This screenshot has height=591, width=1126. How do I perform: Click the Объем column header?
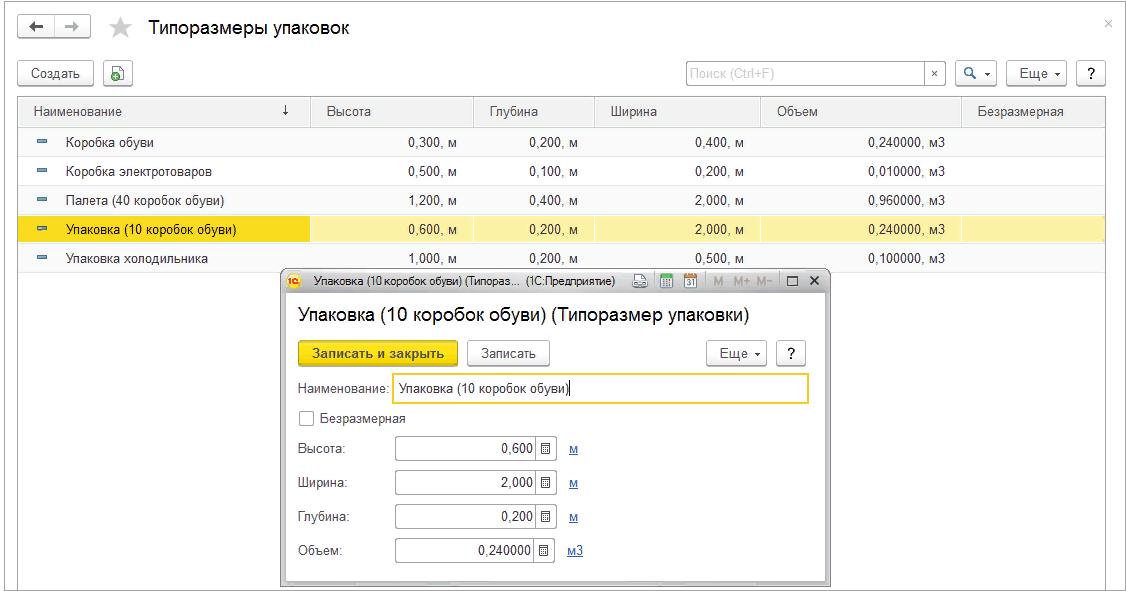pos(860,111)
